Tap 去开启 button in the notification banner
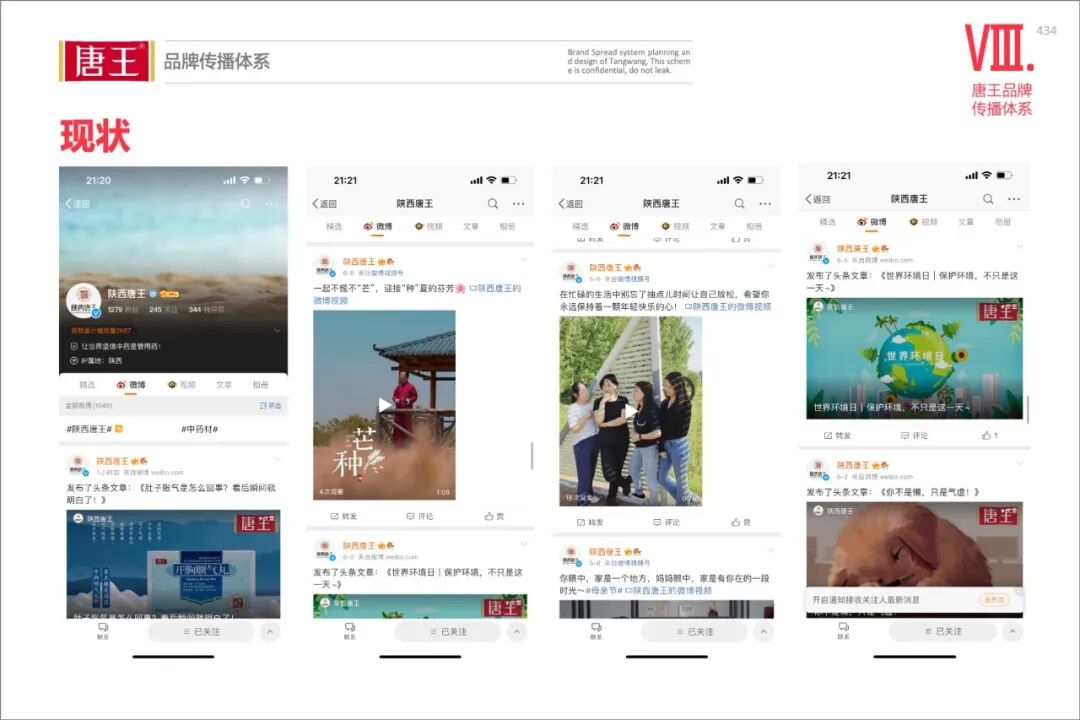Image resolution: width=1080 pixels, height=720 pixels. coord(995,600)
